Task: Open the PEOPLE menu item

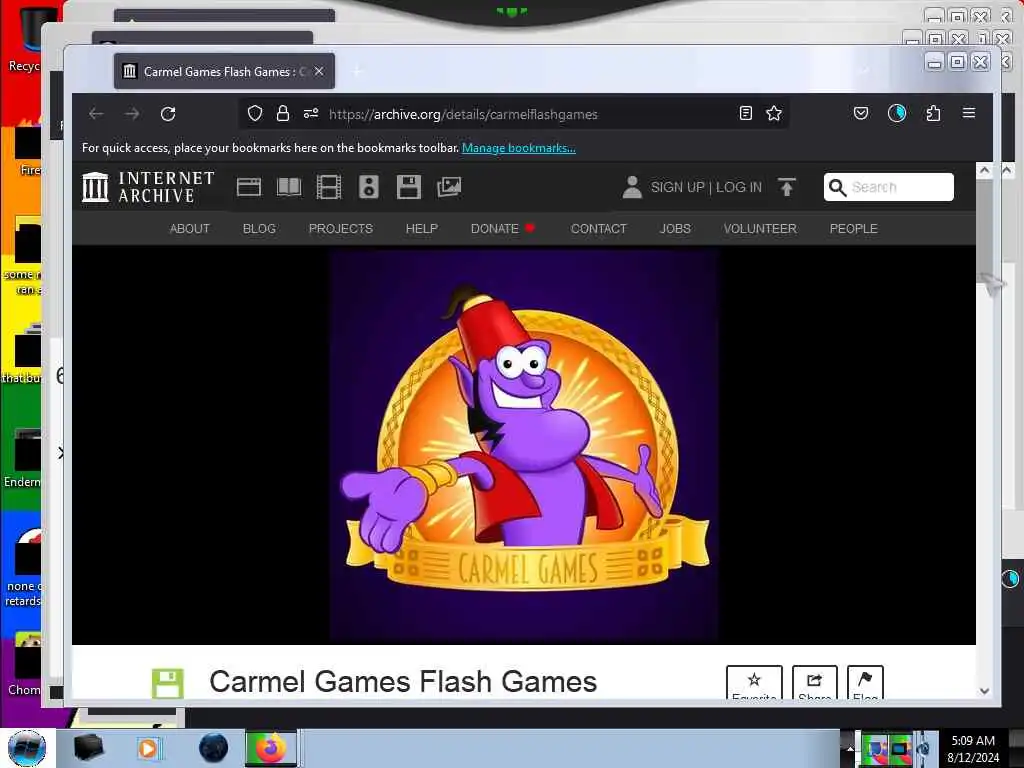Action: click(x=853, y=229)
